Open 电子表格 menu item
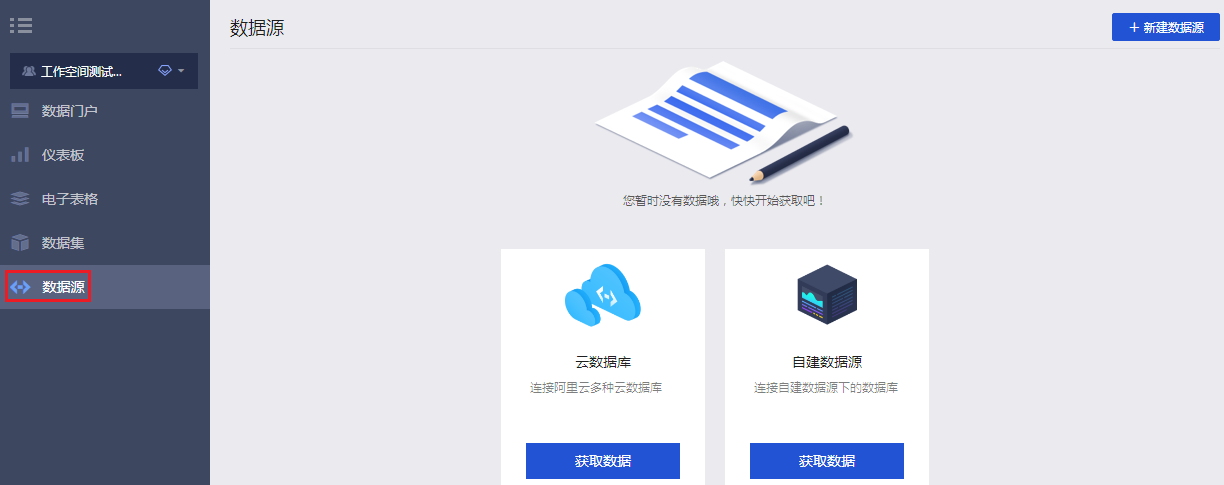Screen dimensions: 1224x485 pyautogui.click(x=105, y=199)
